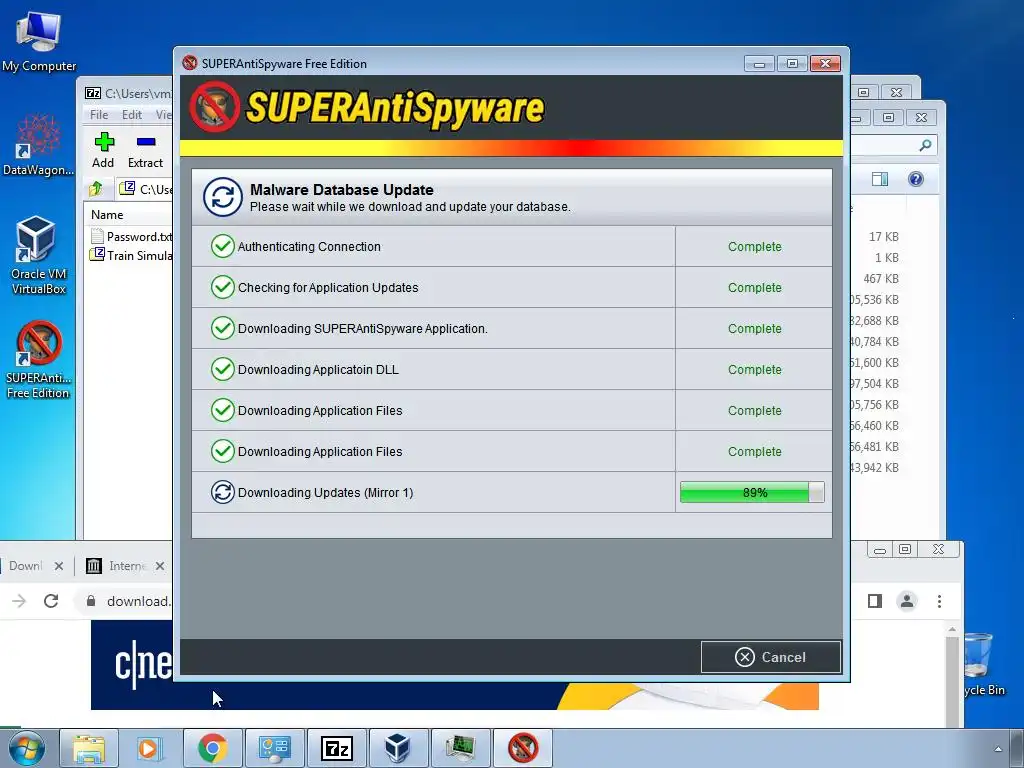The height and width of the screenshot is (768, 1024).
Task: Open the help icon in Explorer window
Action: click(x=916, y=179)
